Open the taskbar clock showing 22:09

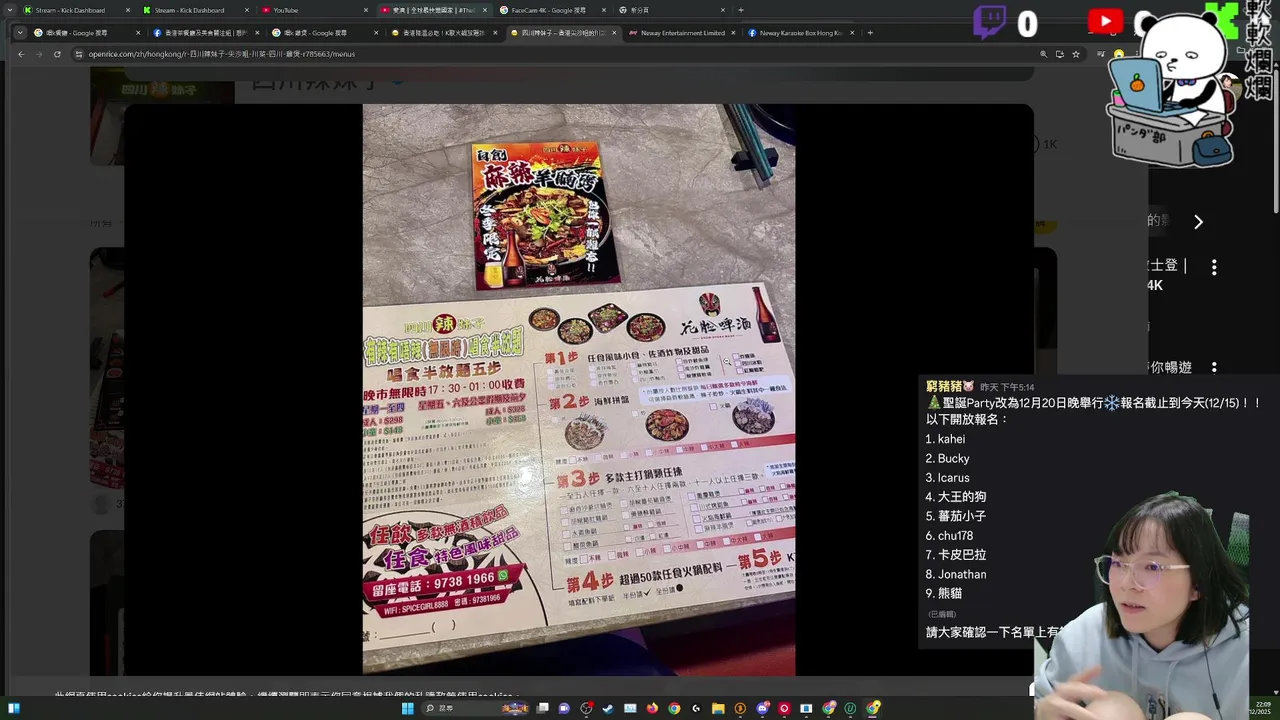pyautogui.click(x=1262, y=708)
